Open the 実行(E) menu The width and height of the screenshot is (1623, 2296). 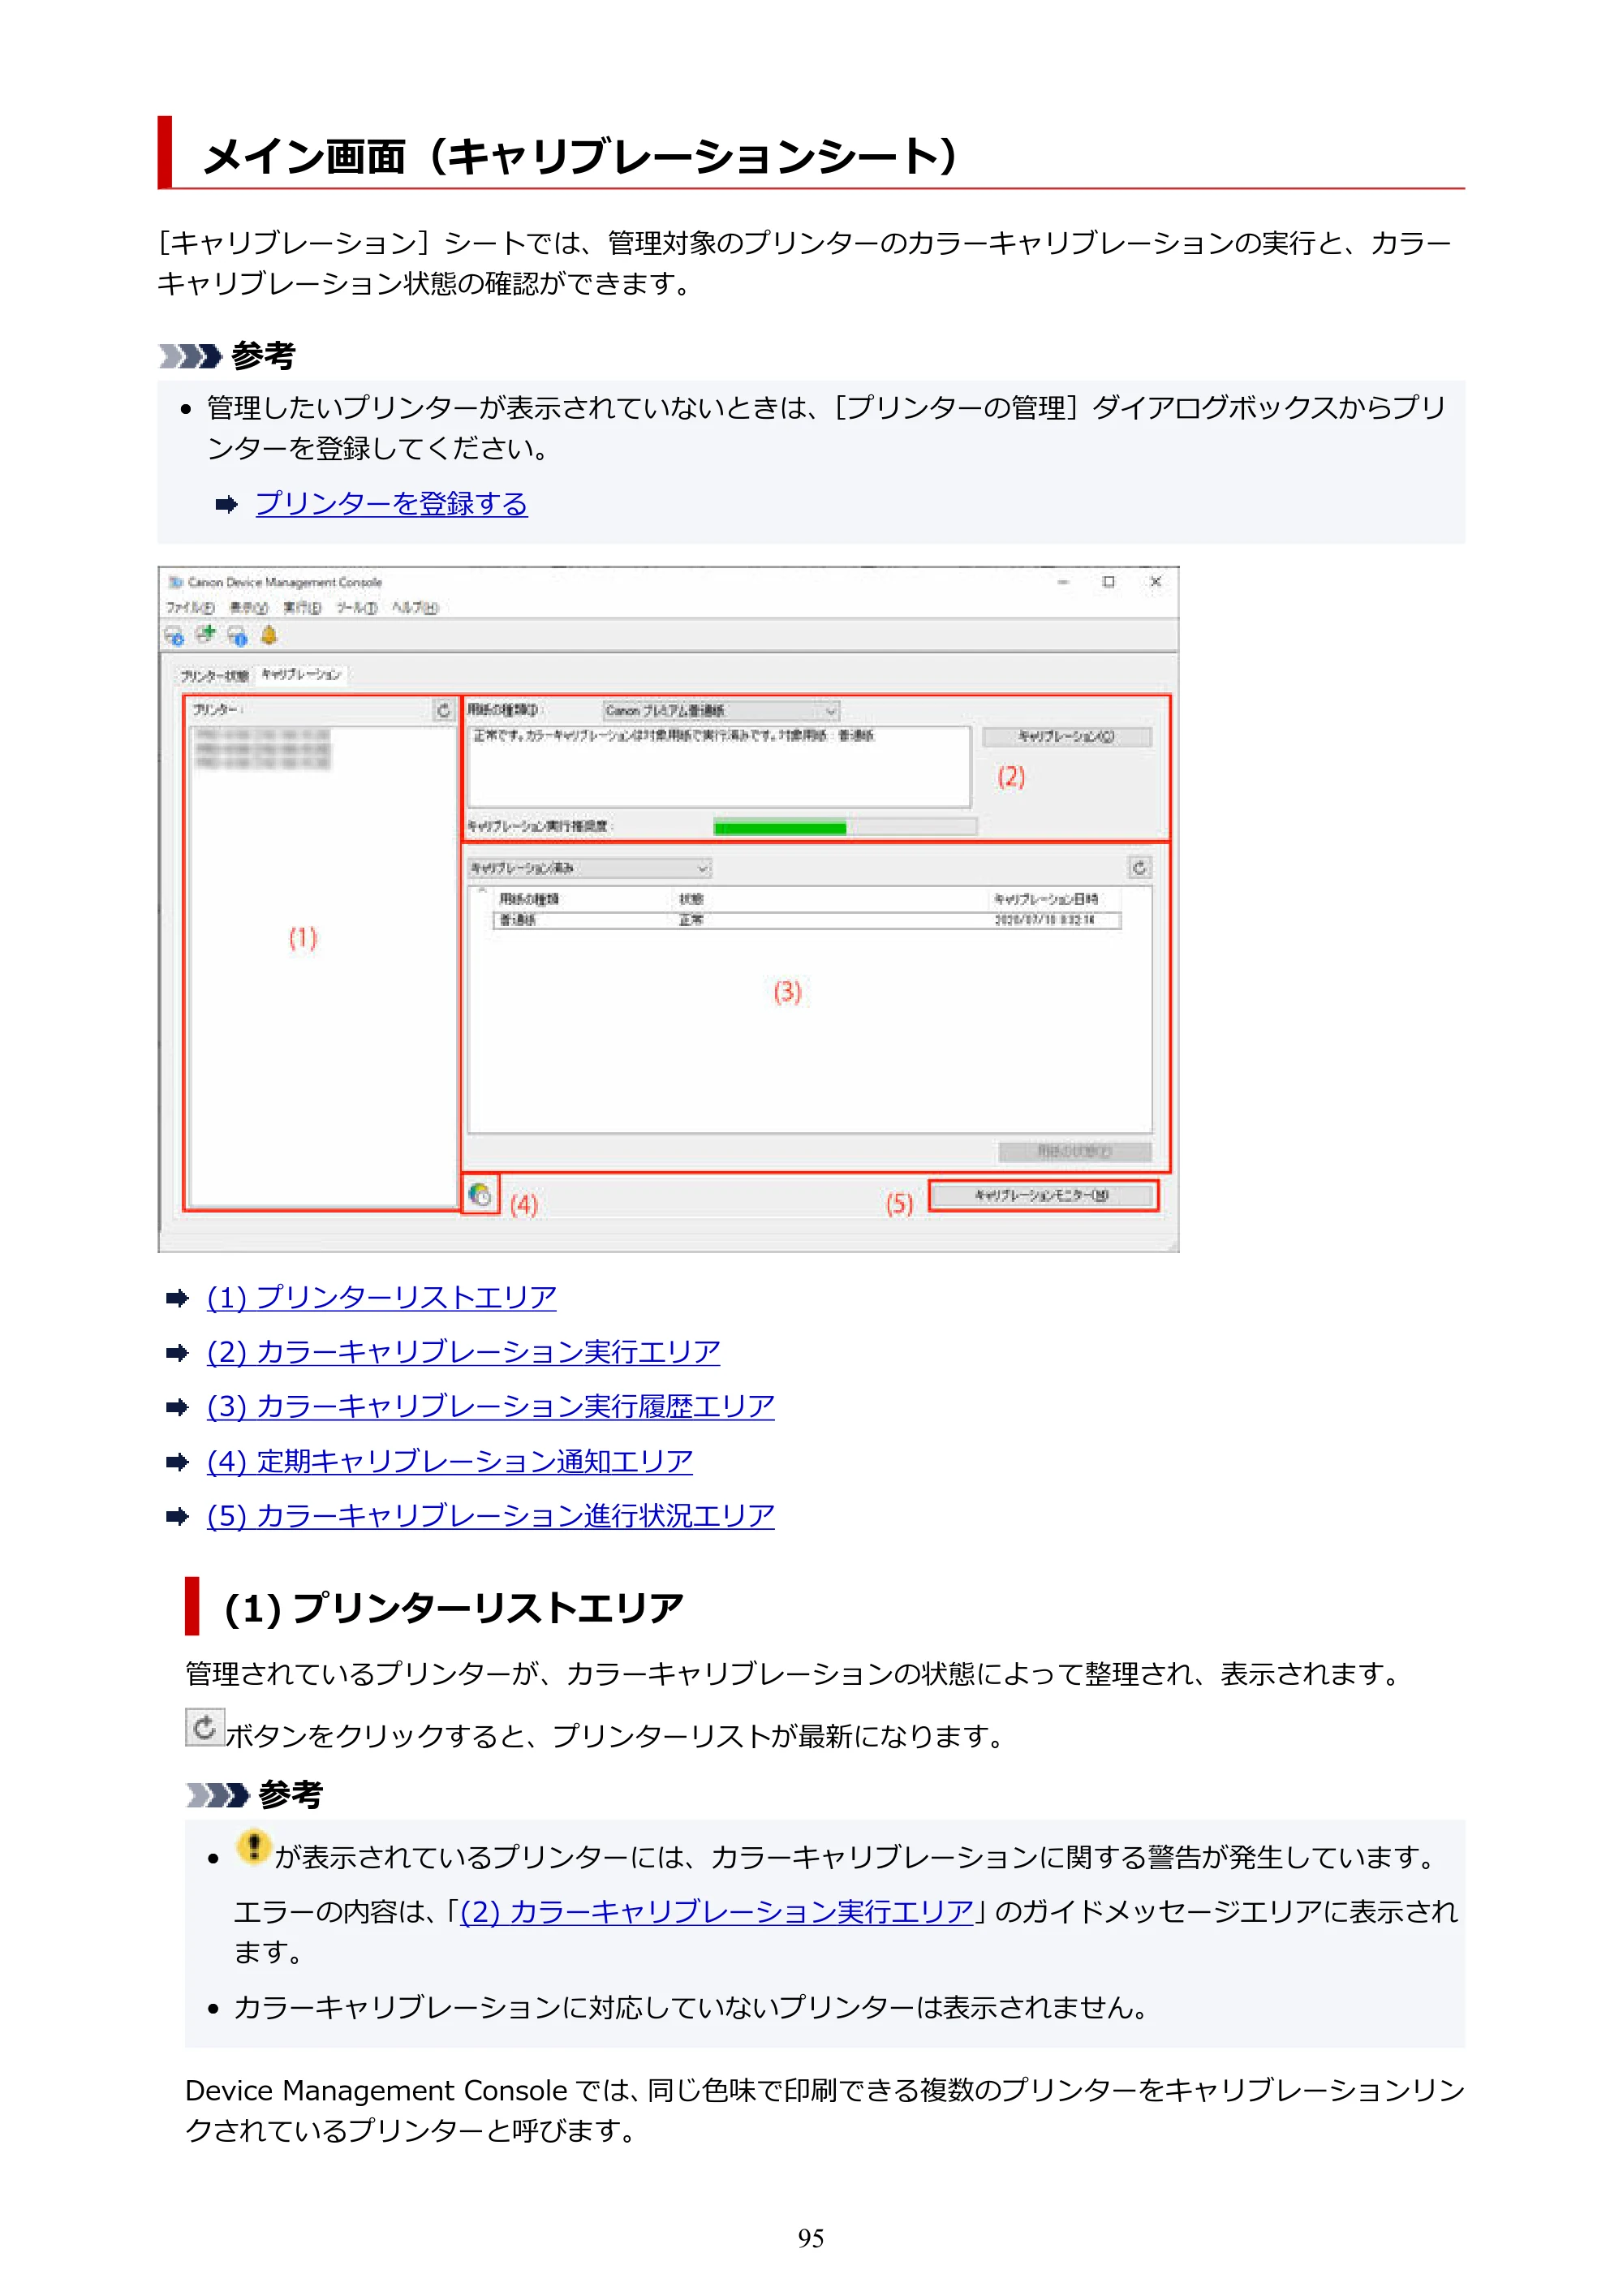302,608
